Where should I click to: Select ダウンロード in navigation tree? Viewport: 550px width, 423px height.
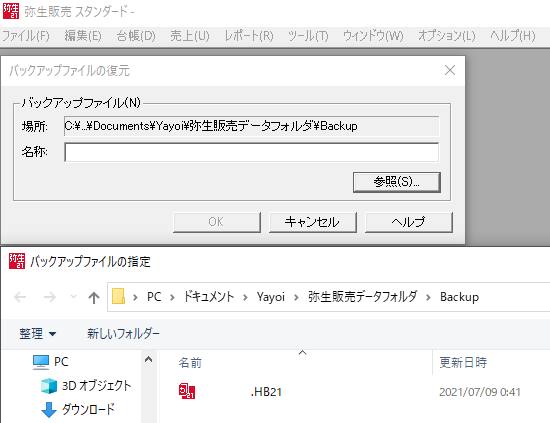(x=88, y=409)
